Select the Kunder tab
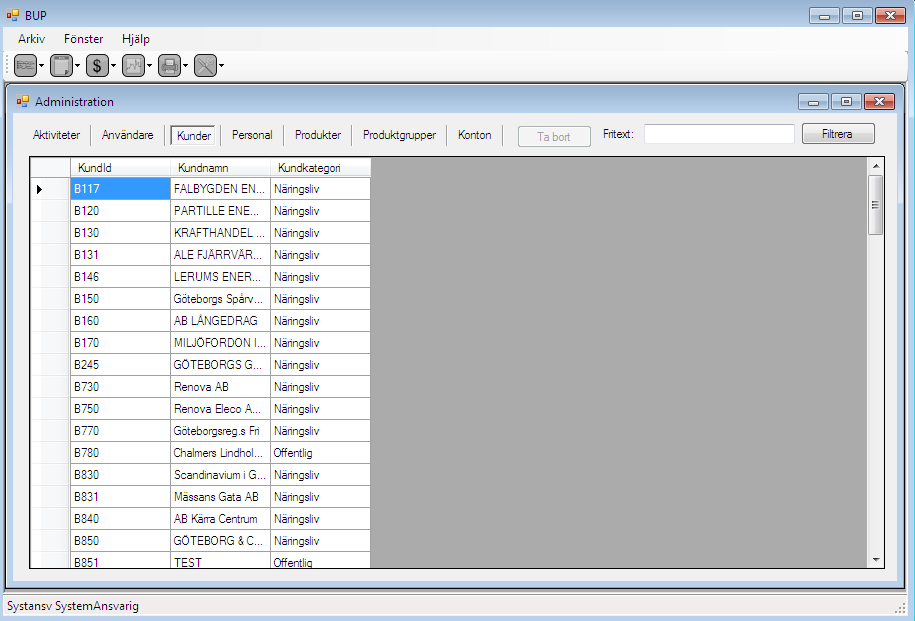This screenshot has width=915, height=621. tap(193, 135)
